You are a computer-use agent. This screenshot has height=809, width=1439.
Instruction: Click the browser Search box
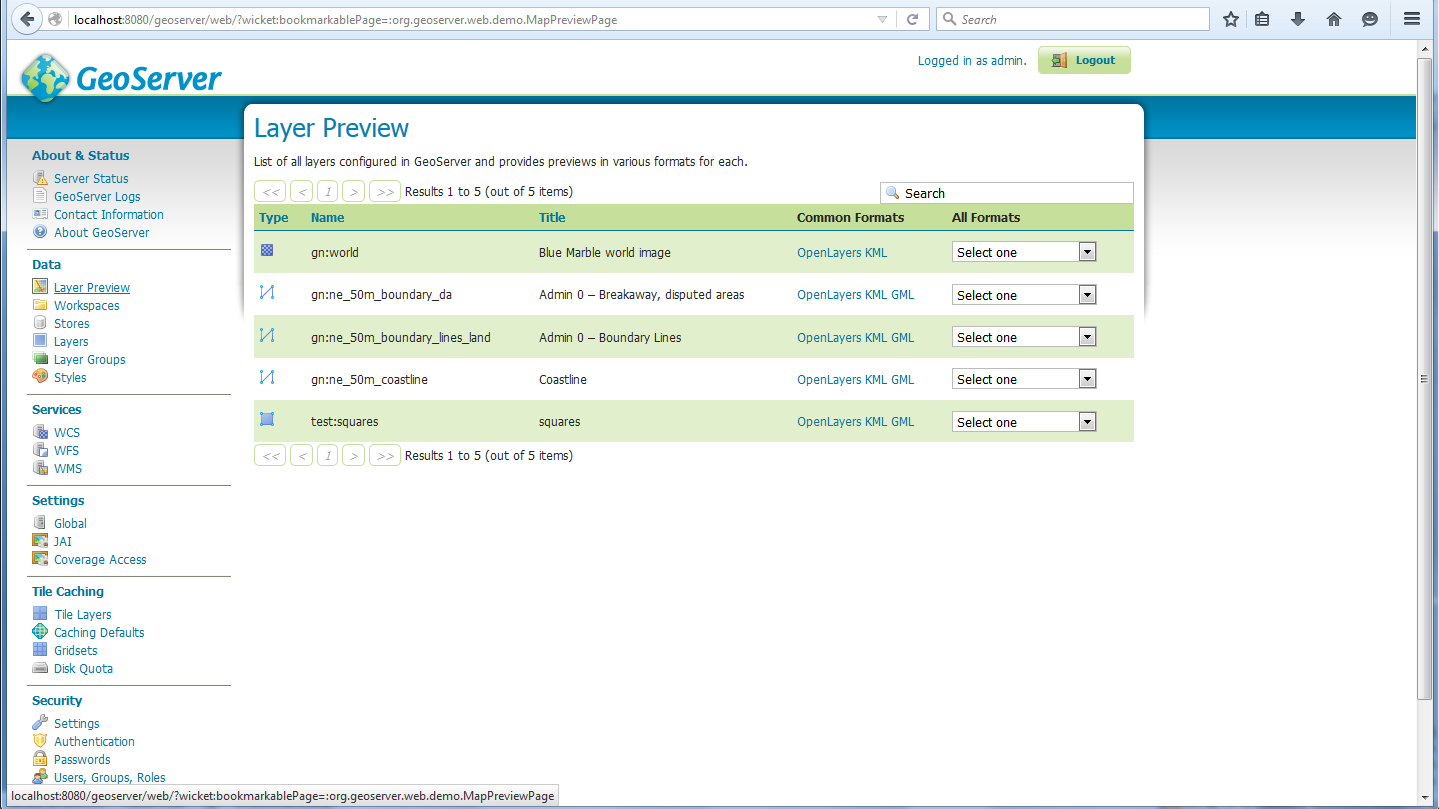(1073, 19)
